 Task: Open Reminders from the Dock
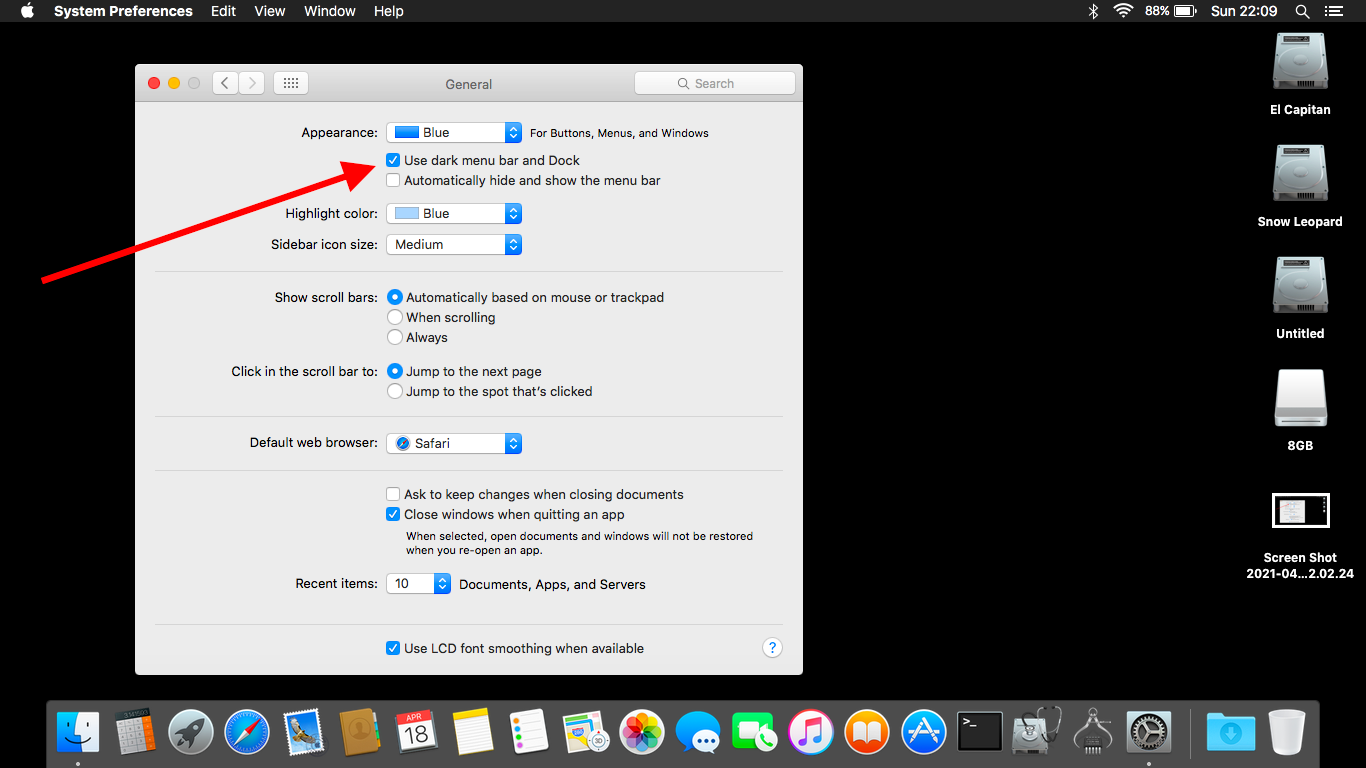pyautogui.click(x=528, y=732)
